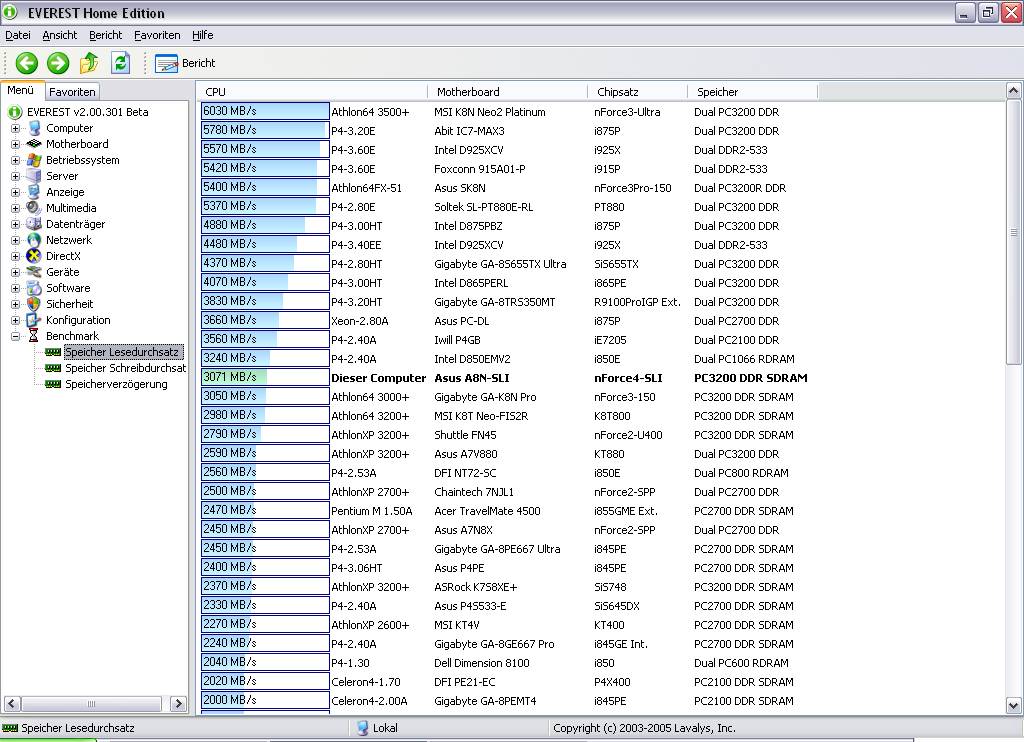The width and height of the screenshot is (1024, 742).
Task: Click the Bericht report toolbar button
Action: [x=185, y=63]
